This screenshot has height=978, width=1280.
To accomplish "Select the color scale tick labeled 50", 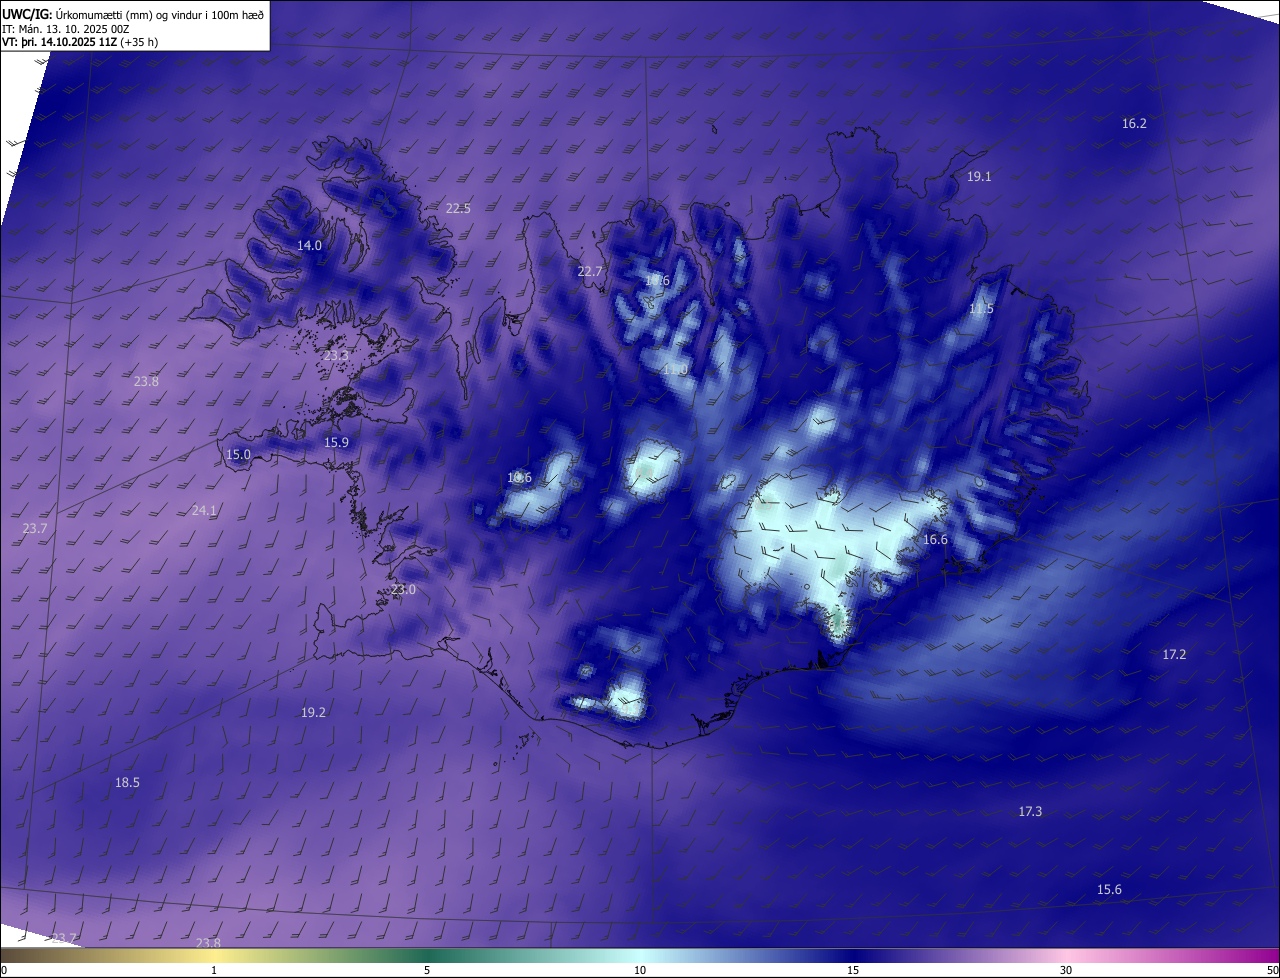I will point(1272,971).
